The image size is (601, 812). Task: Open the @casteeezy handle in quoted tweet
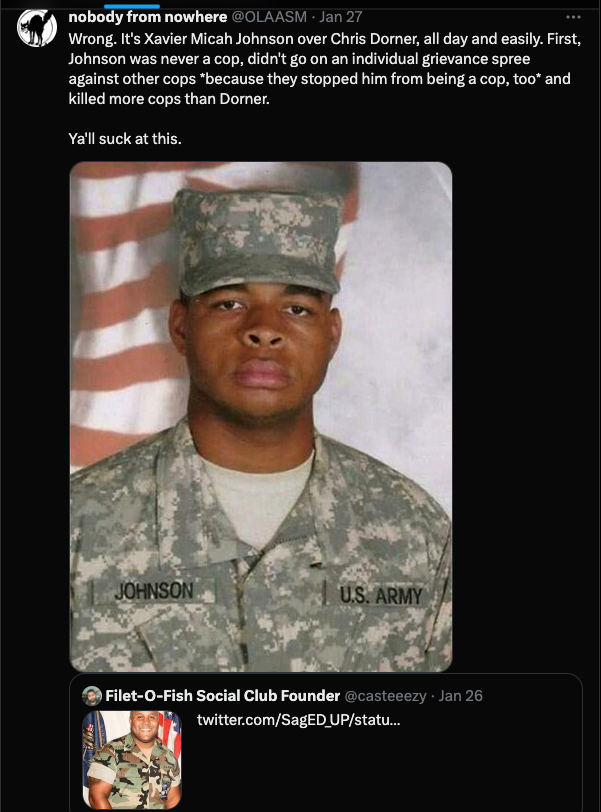tap(385, 695)
